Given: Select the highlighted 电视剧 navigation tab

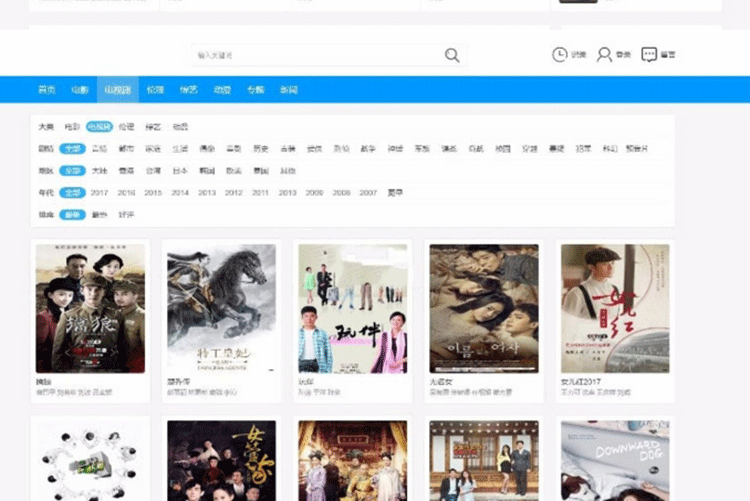Looking at the screenshot, I should (x=118, y=89).
